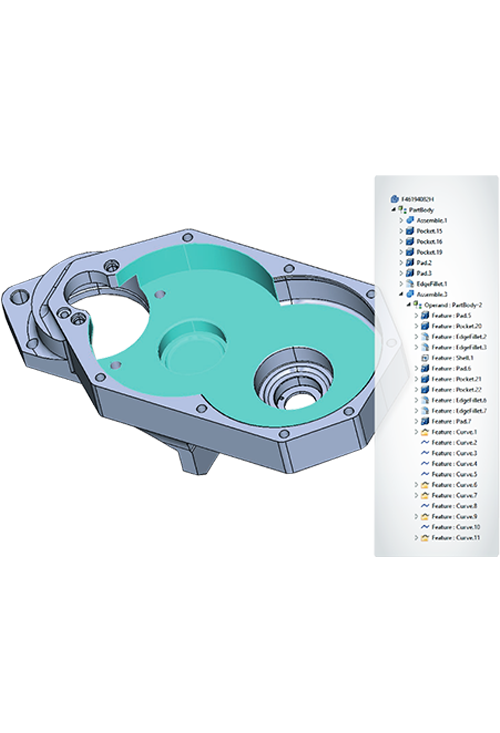Screen dimensions: 500x733
Task: Click the root part icon F461940829H
Action: click(394, 199)
